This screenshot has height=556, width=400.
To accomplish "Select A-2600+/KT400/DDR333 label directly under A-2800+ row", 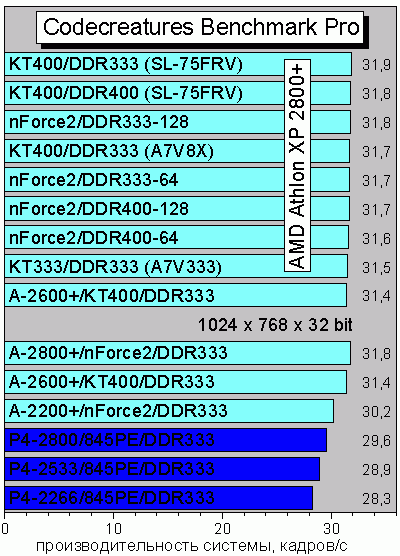I will click(112, 382).
